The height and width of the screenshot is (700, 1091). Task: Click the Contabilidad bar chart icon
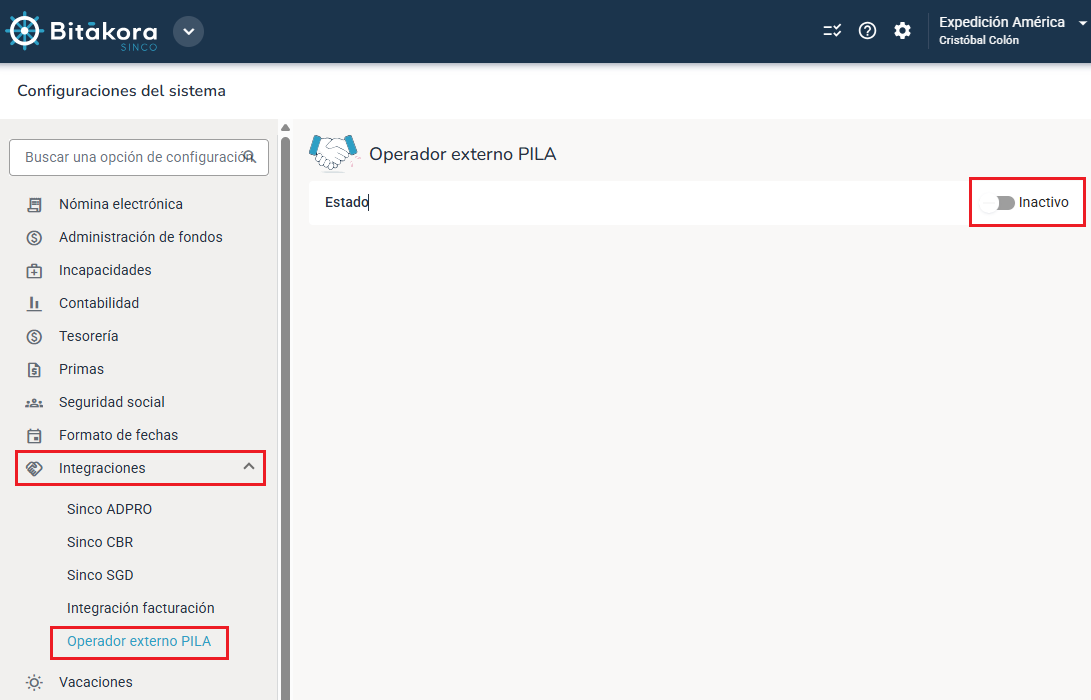click(35, 303)
